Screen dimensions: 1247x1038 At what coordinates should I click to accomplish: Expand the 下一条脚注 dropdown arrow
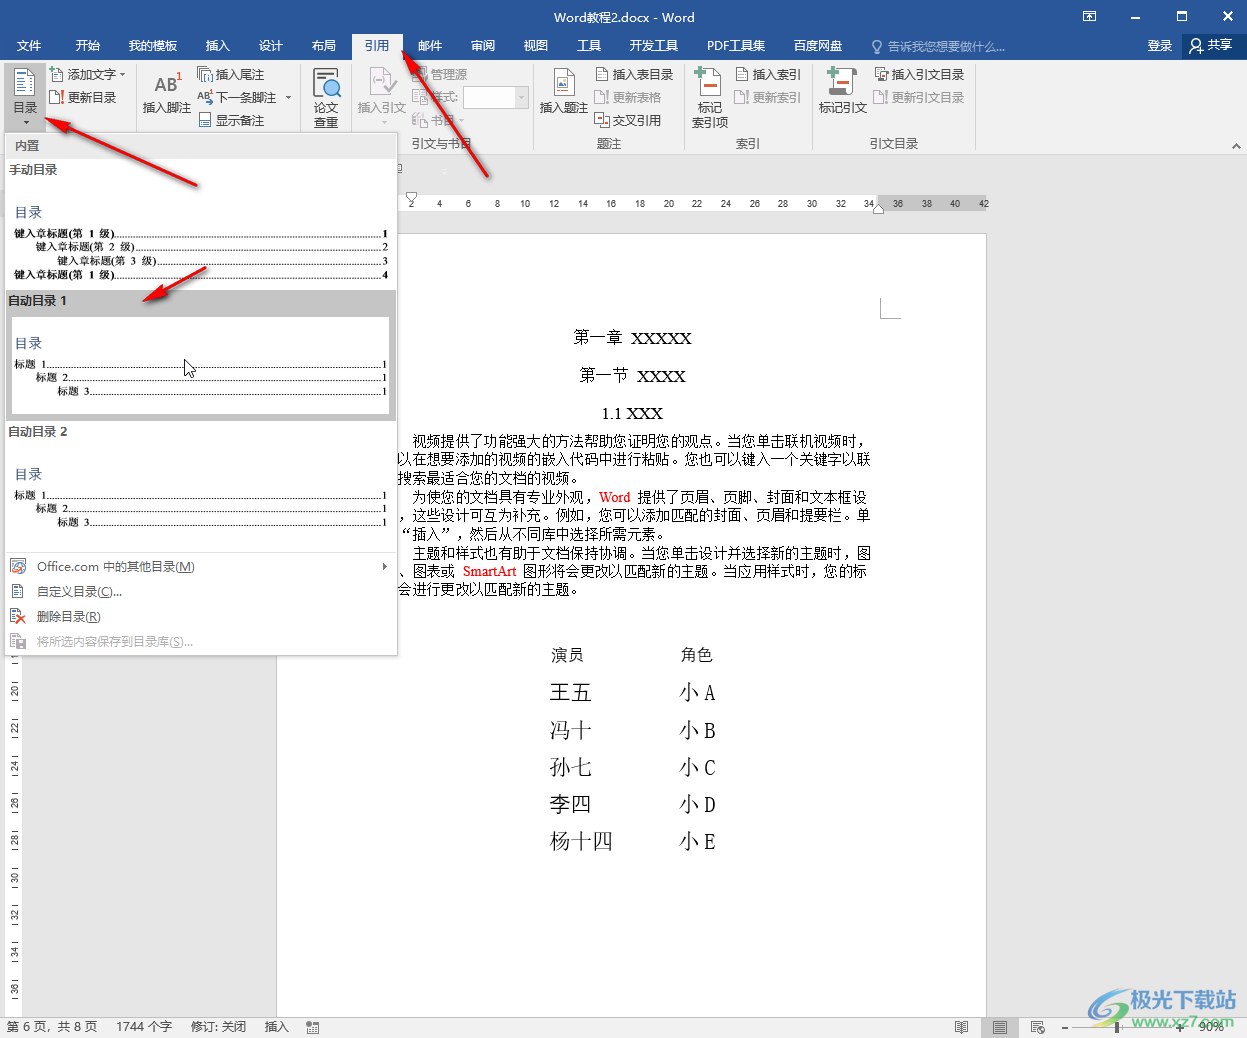click(288, 97)
